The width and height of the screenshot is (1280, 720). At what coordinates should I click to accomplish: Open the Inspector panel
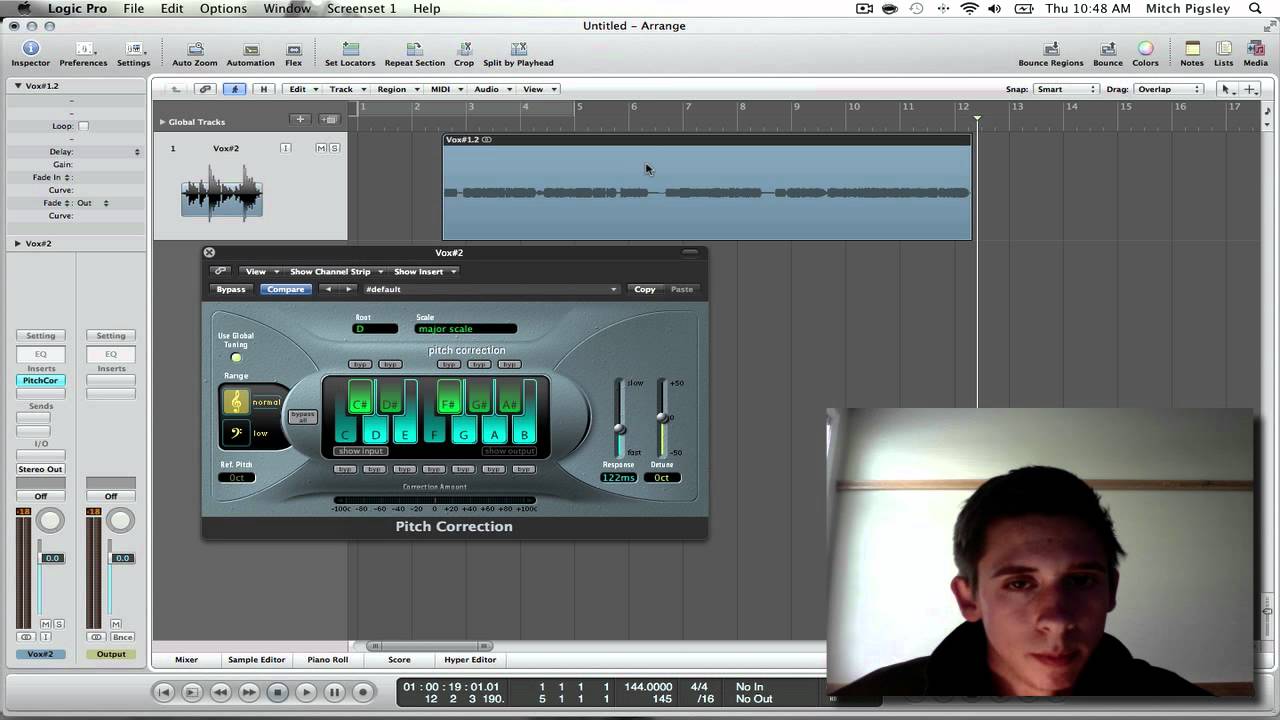[30, 54]
